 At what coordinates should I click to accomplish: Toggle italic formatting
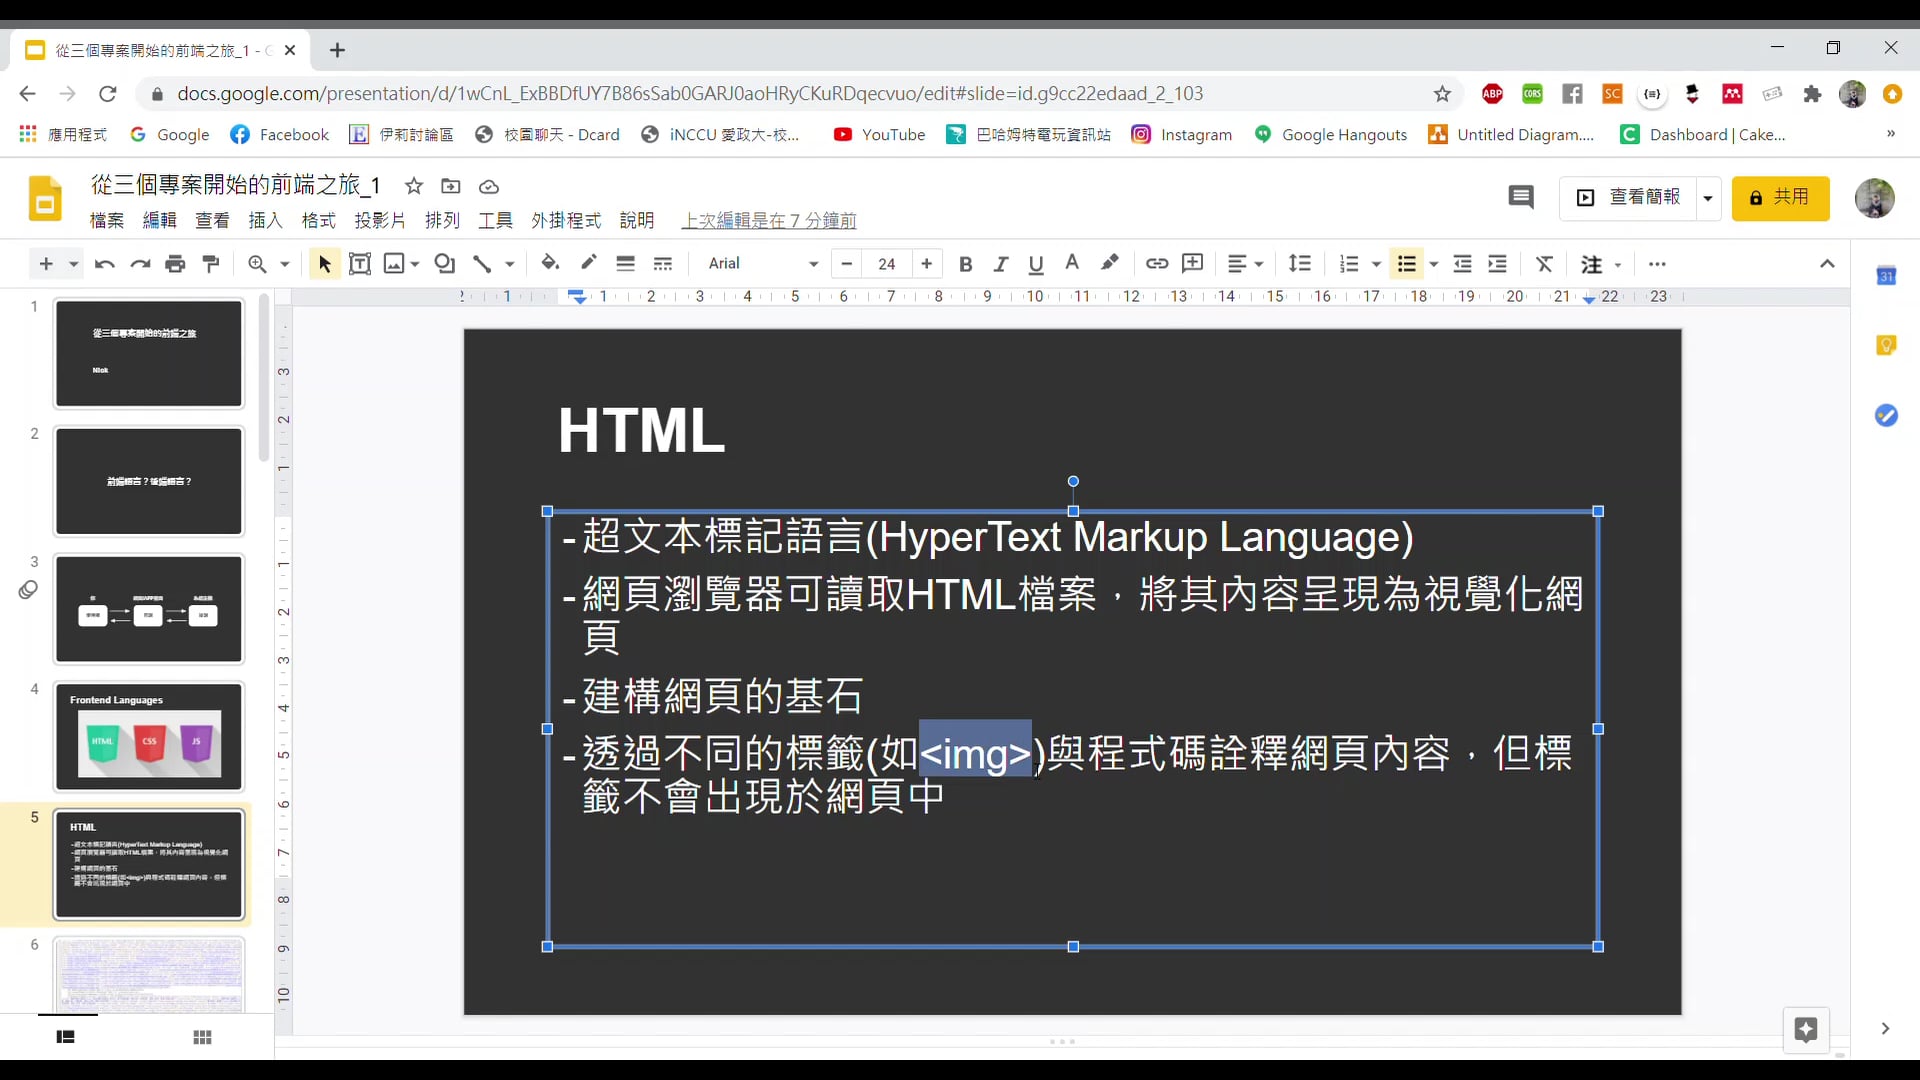[1000, 264]
